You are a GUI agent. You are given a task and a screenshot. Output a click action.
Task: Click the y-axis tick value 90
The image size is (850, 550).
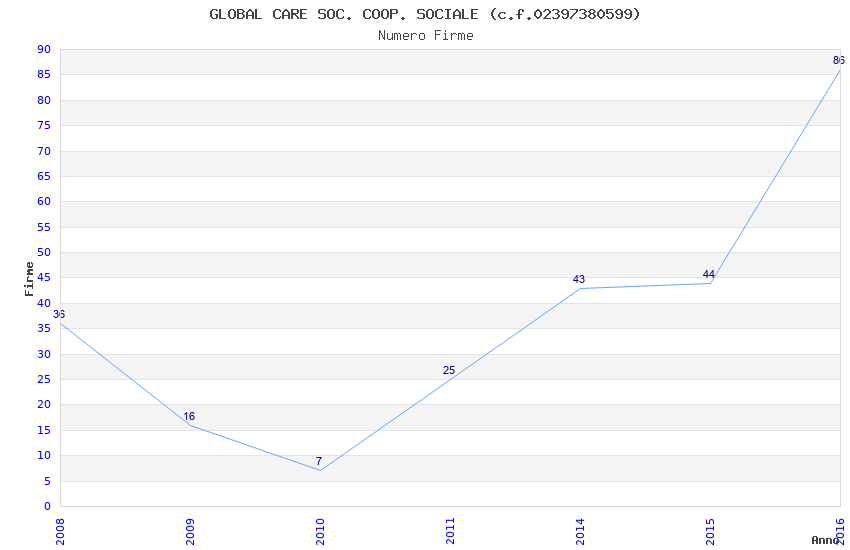44,49
